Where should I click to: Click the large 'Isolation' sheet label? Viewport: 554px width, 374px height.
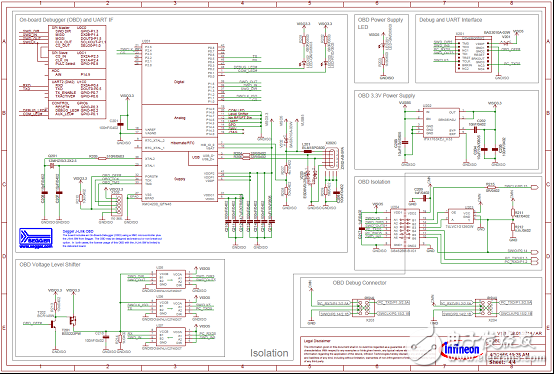269,353
